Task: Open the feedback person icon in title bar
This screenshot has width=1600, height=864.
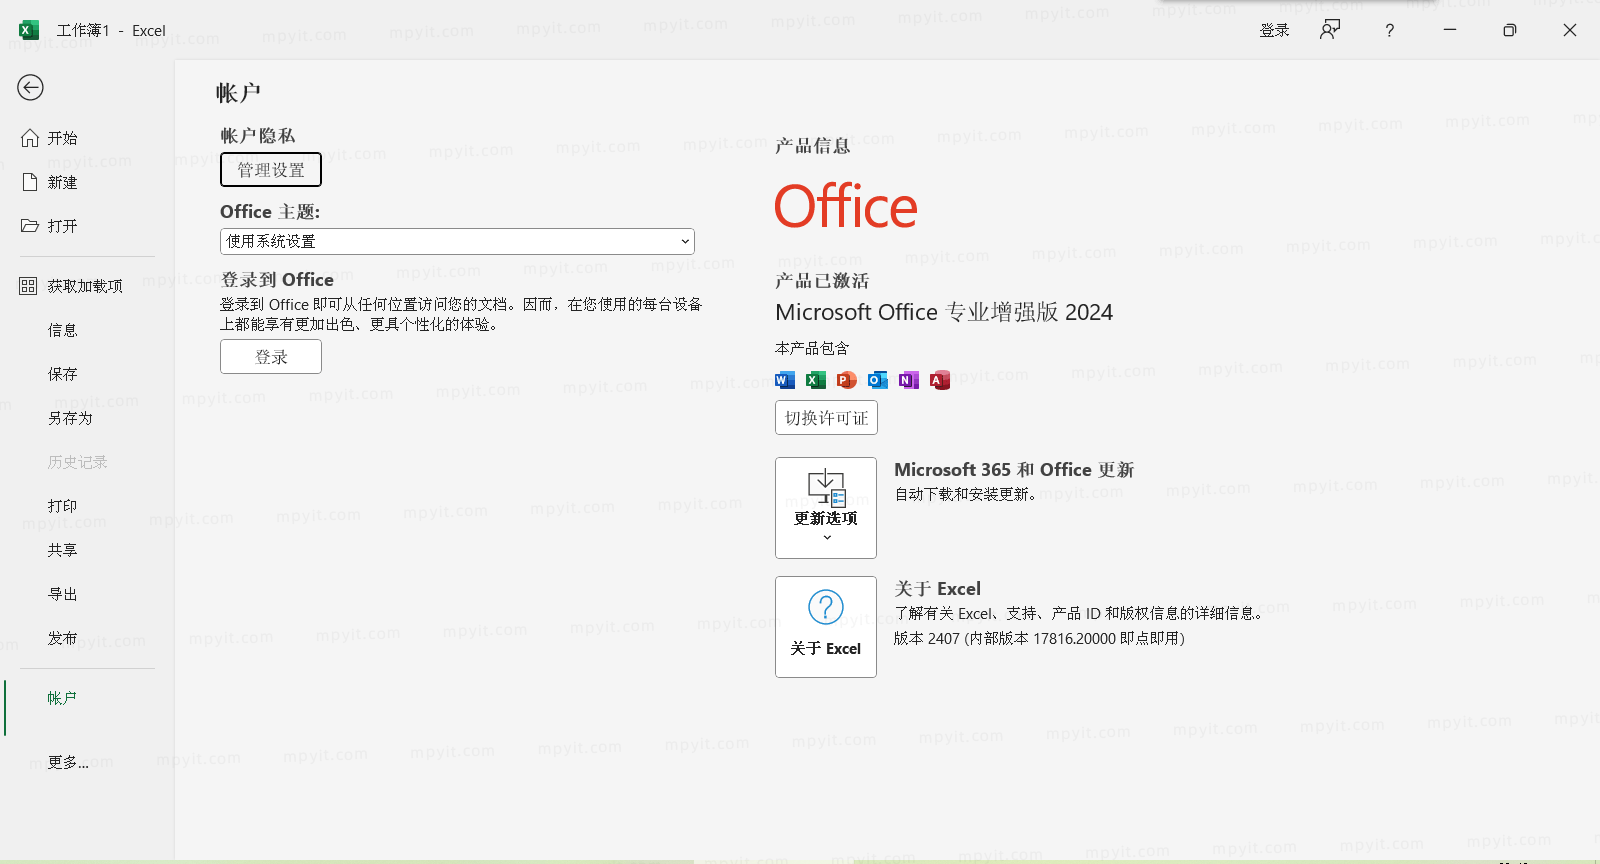Action: coord(1330,30)
